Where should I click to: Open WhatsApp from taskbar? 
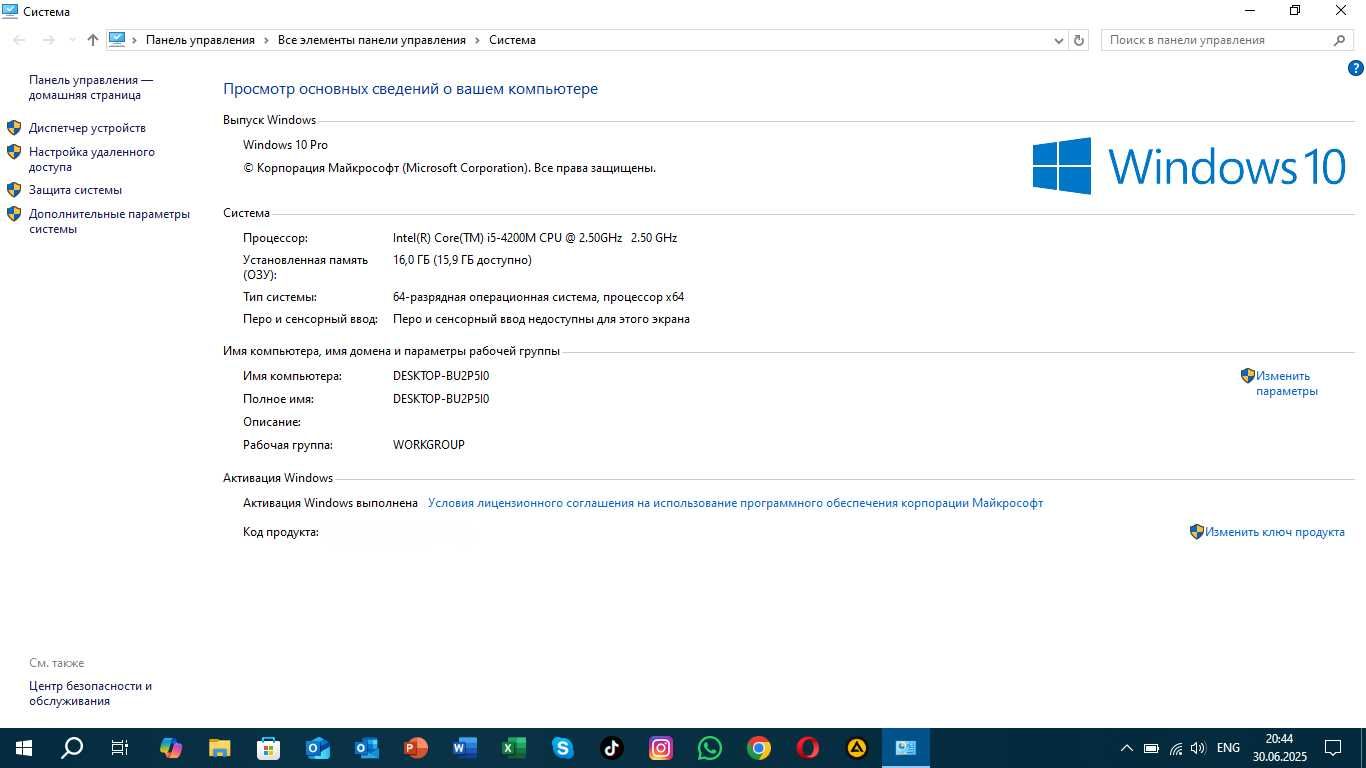pos(710,748)
